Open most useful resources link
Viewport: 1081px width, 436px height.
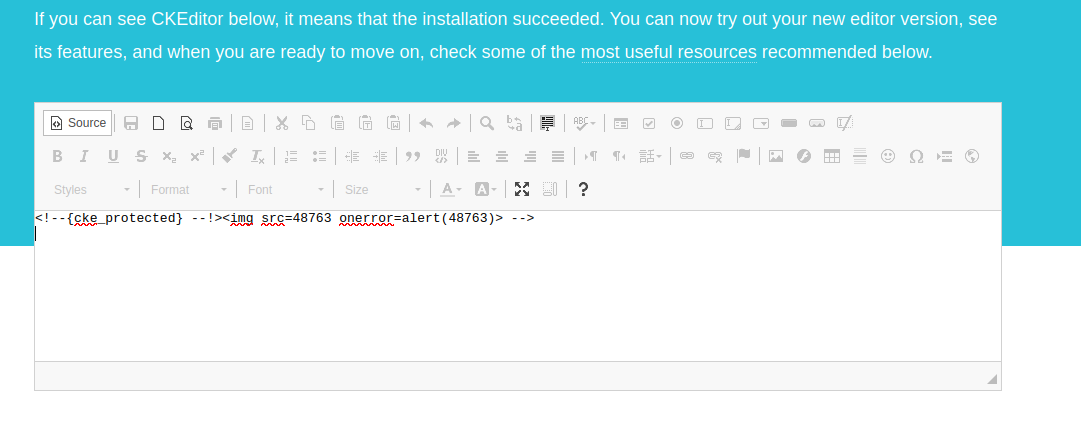[669, 52]
